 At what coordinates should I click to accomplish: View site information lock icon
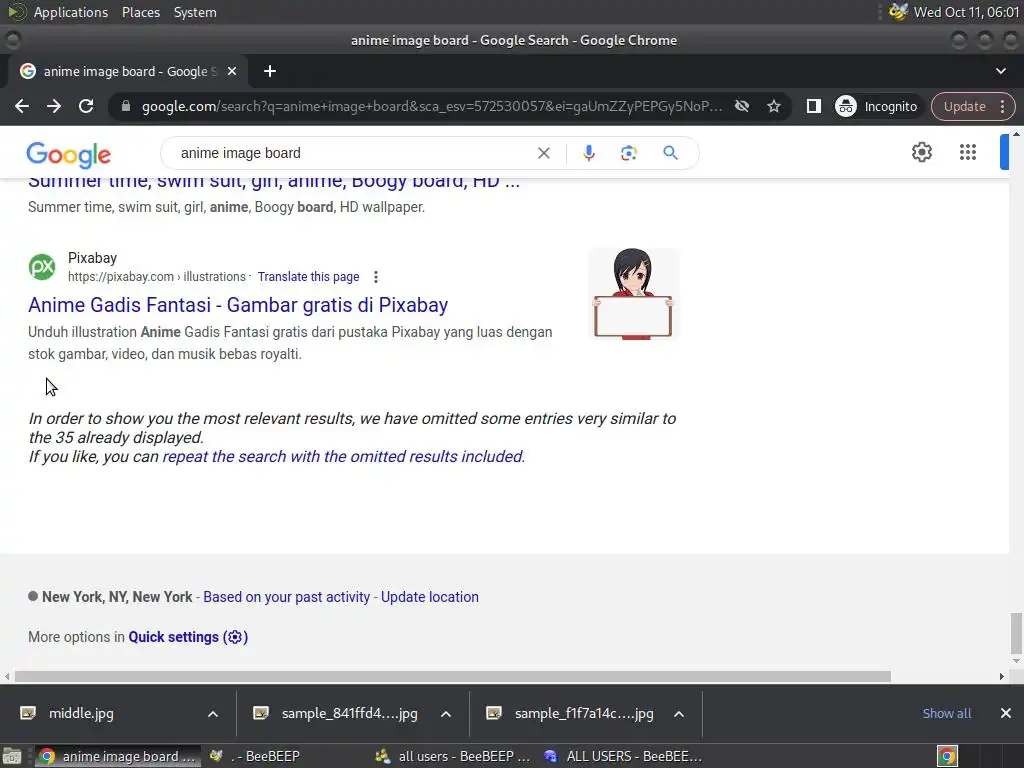pos(126,106)
